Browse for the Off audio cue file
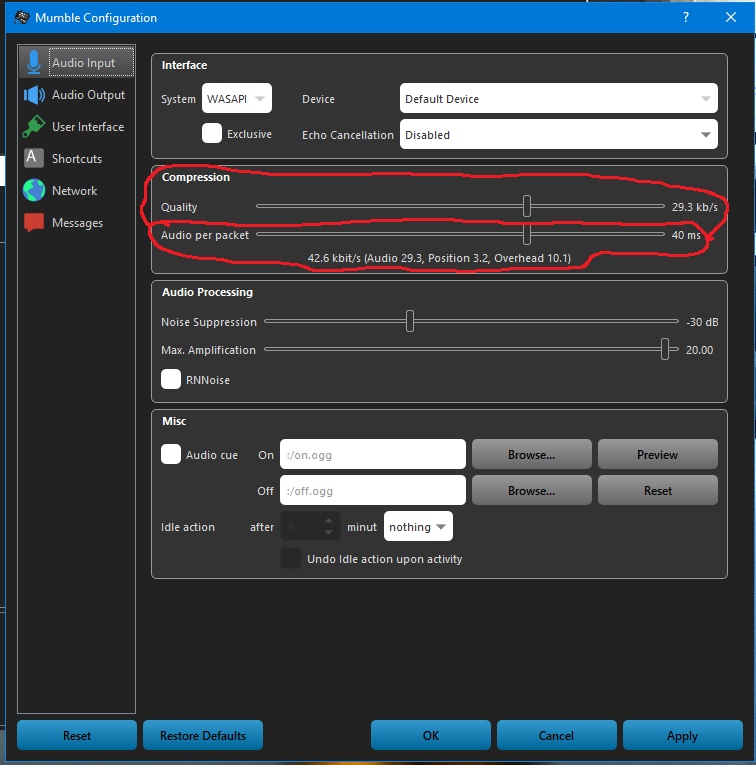The height and width of the screenshot is (765, 756). click(x=532, y=490)
